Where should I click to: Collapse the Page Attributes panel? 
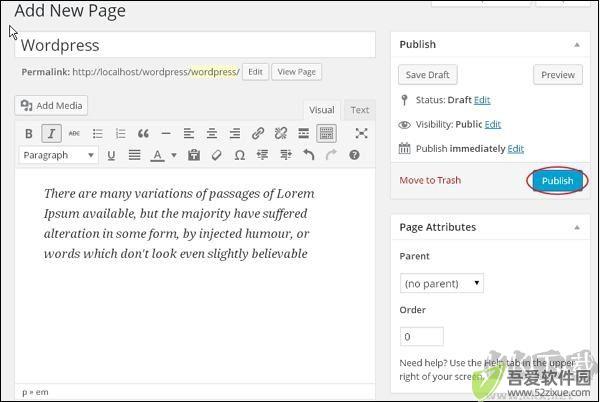(x=577, y=228)
